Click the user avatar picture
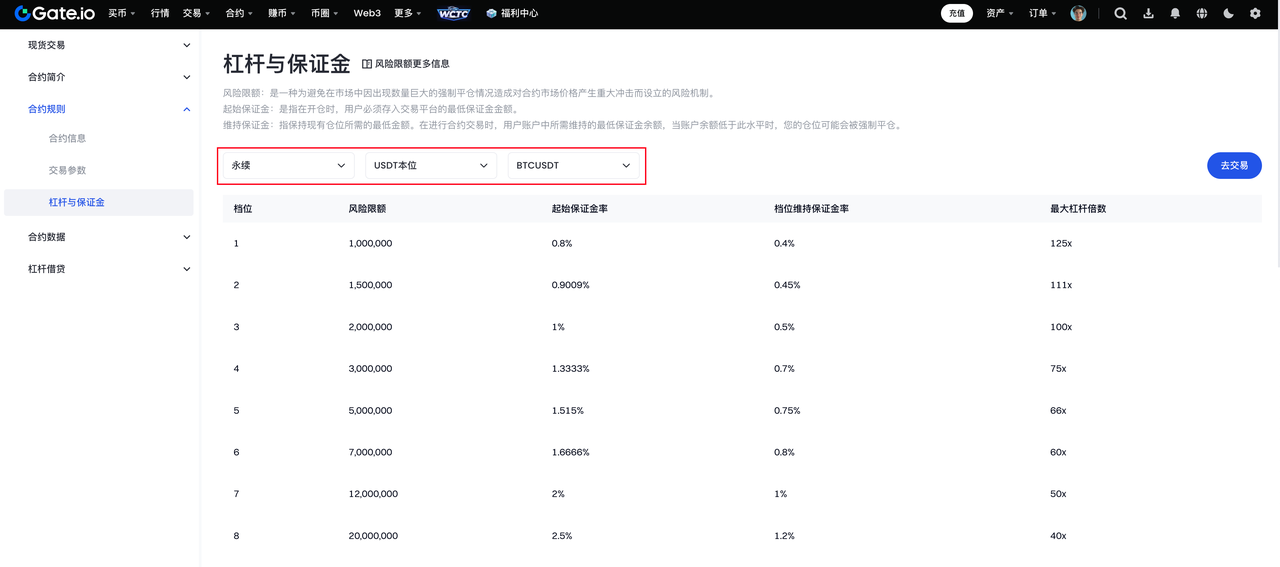Image resolution: width=1280 pixels, height=567 pixels. pos(1078,14)
